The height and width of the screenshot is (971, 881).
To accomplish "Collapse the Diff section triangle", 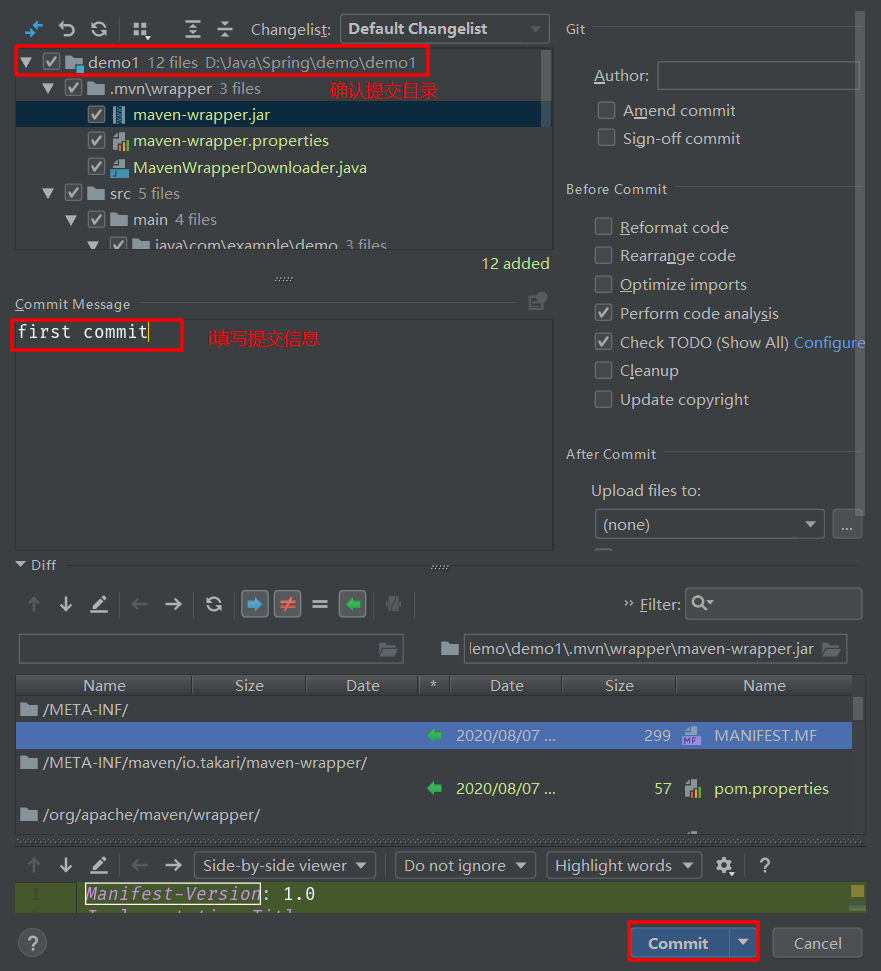I will pos(20,565).
